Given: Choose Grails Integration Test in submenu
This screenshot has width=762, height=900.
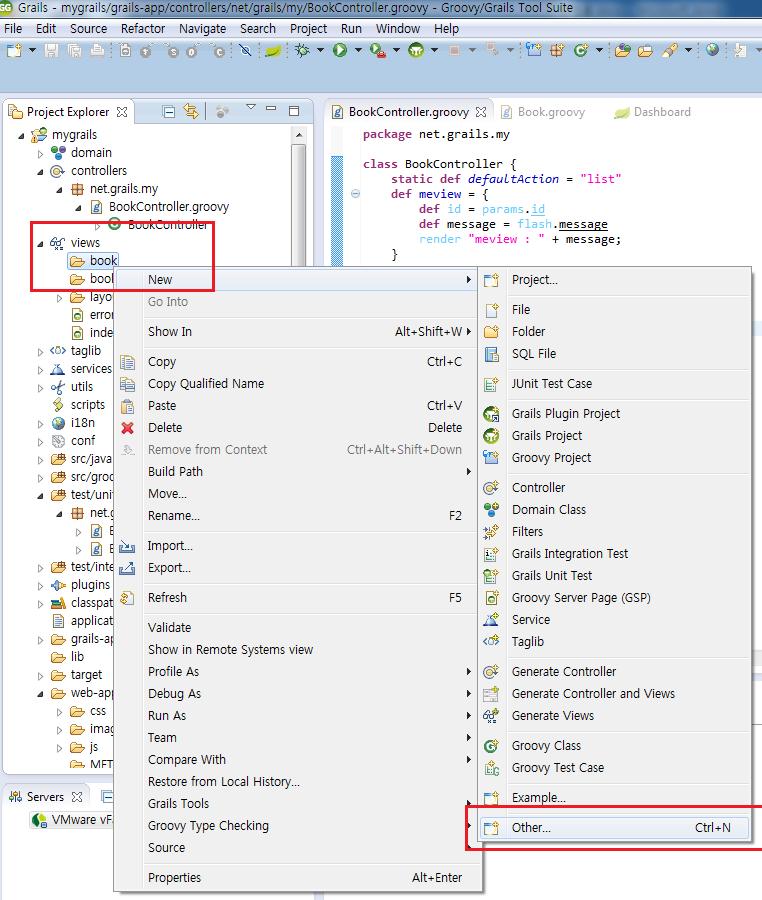Looking at the screenshot, I should (615, 553).
